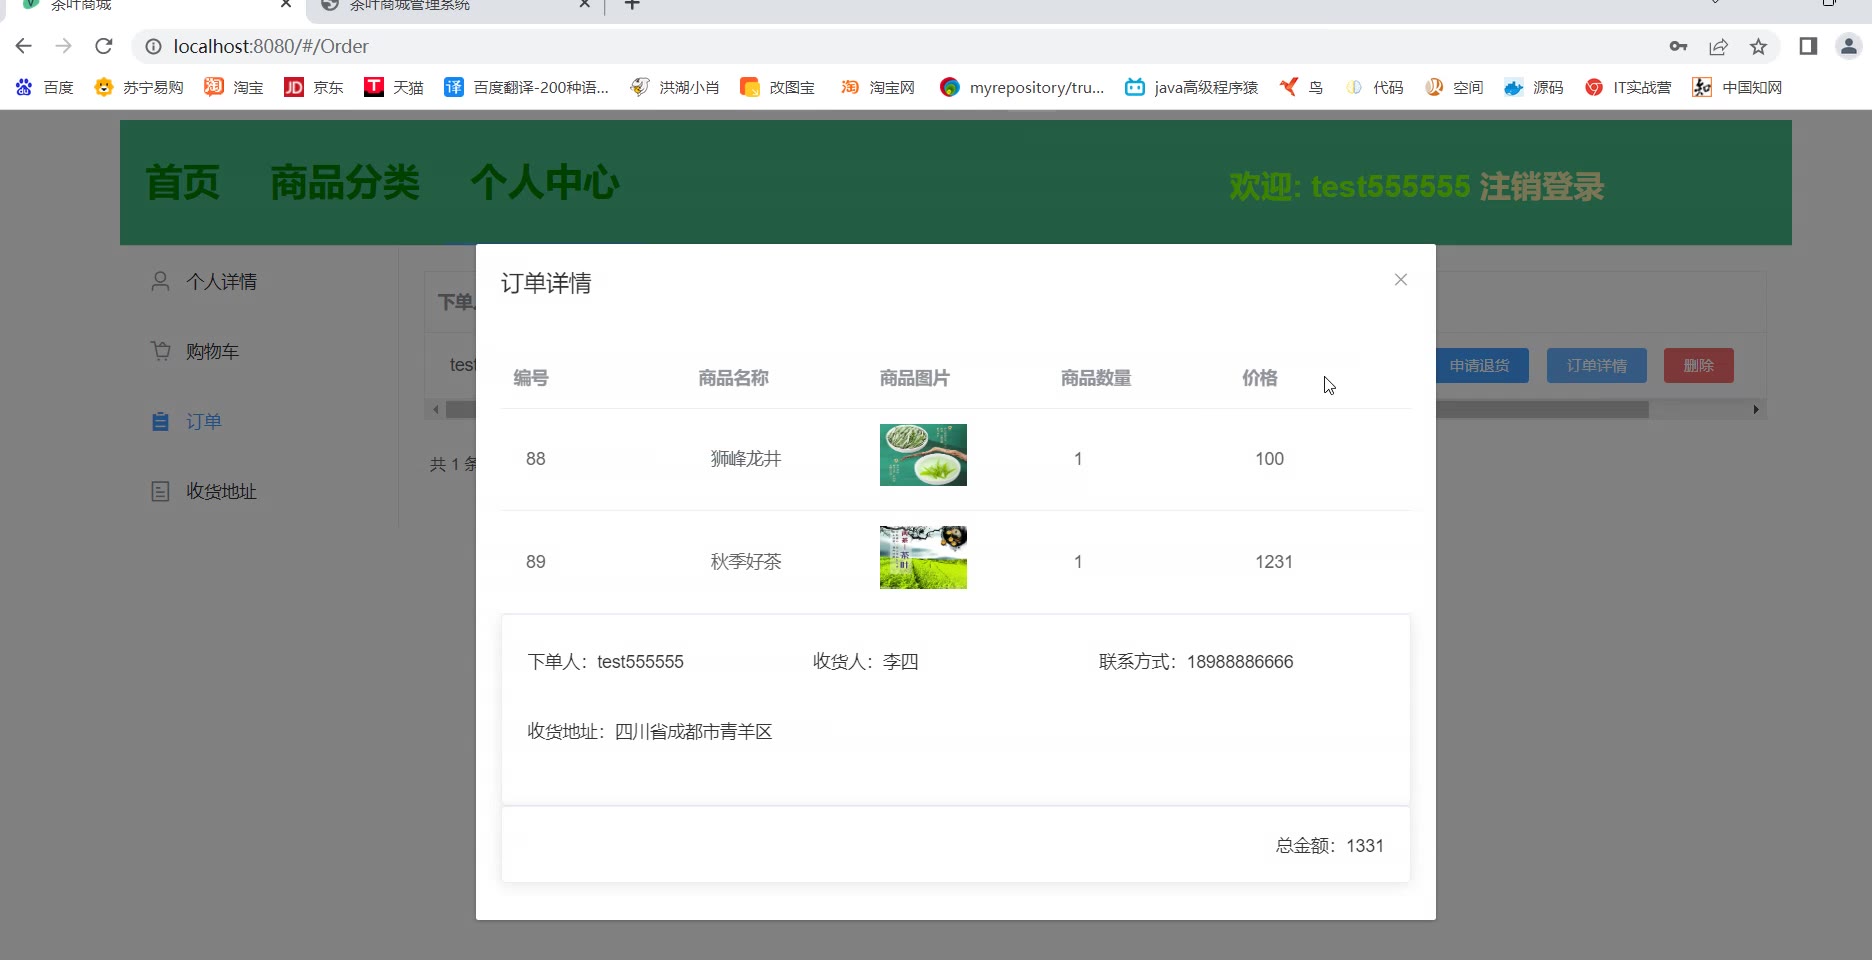Click the bookmark star icon
1872x960 pixels.
tap(1758, 46)
